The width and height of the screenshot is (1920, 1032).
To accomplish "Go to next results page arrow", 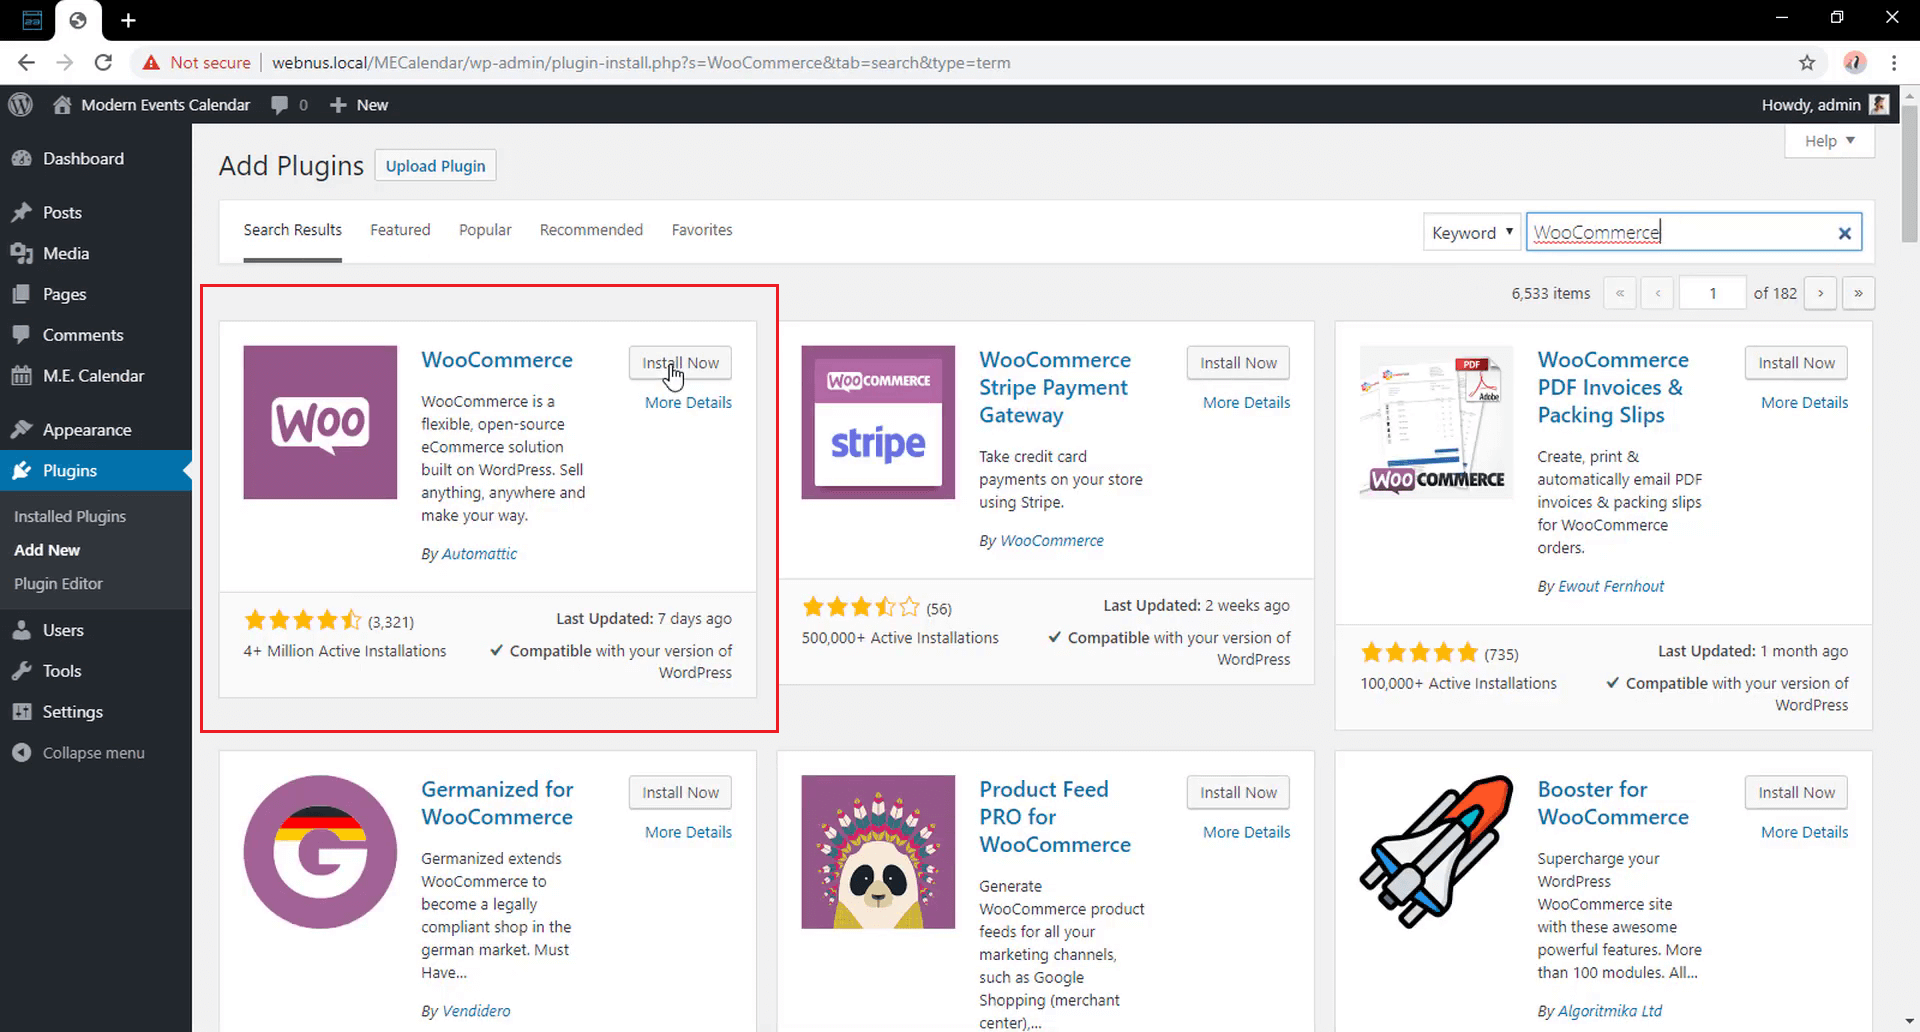I will pyautogui.click(x=1820, y=293).
